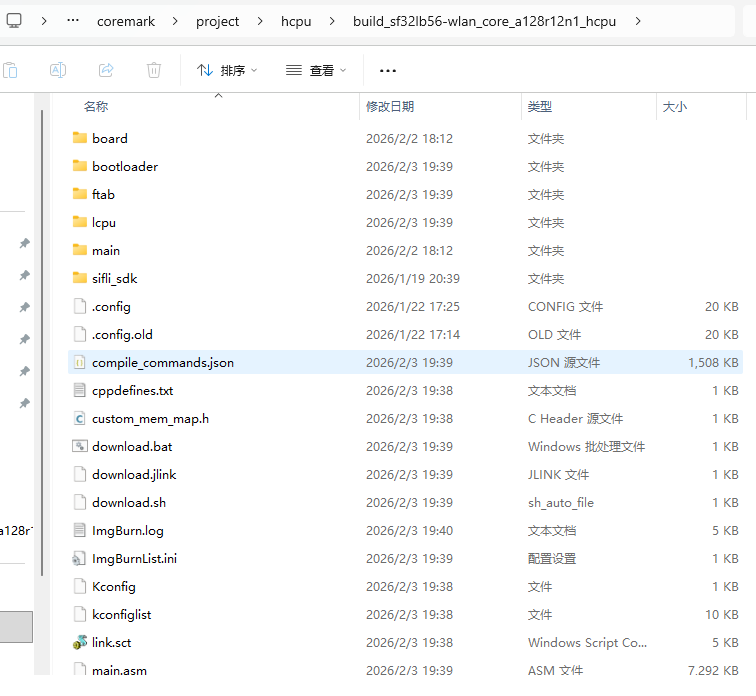Screen dimensions: 756x696
Task: Click the a128r navigation pane item
Action: point(16,531)
